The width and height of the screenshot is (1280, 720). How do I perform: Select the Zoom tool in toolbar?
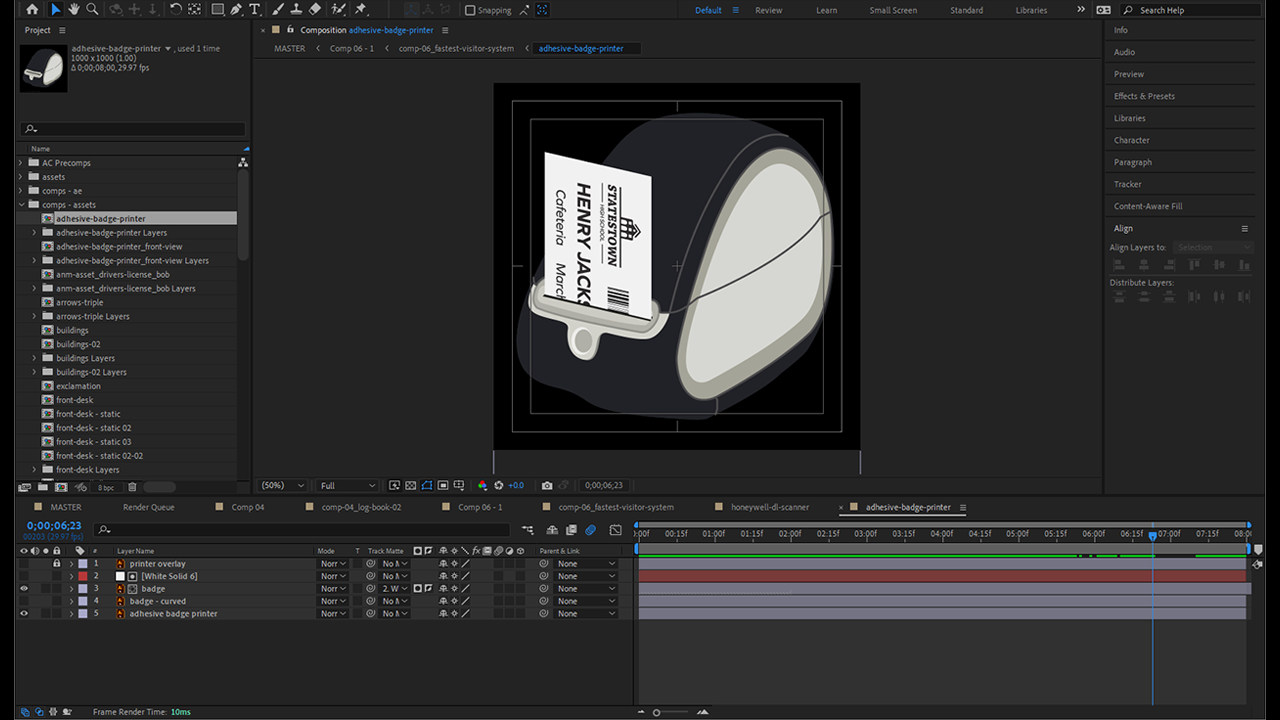coord(92,9)
